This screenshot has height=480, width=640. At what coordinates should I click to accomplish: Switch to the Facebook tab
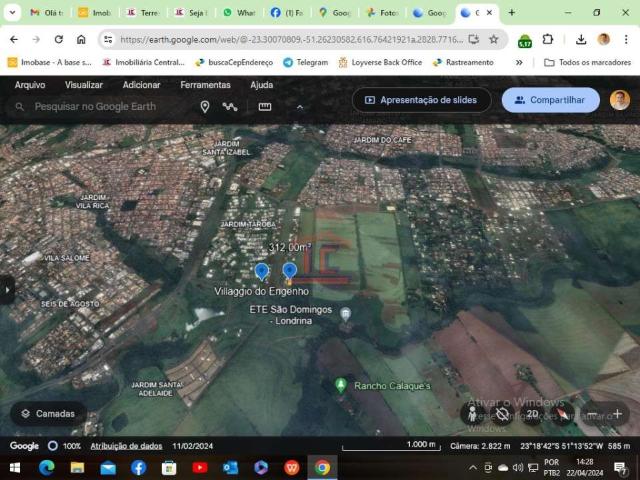[287, 13]
